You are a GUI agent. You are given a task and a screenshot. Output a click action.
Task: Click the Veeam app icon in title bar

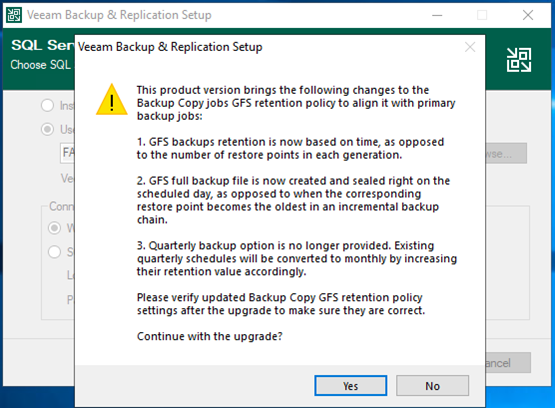point(14,15)
